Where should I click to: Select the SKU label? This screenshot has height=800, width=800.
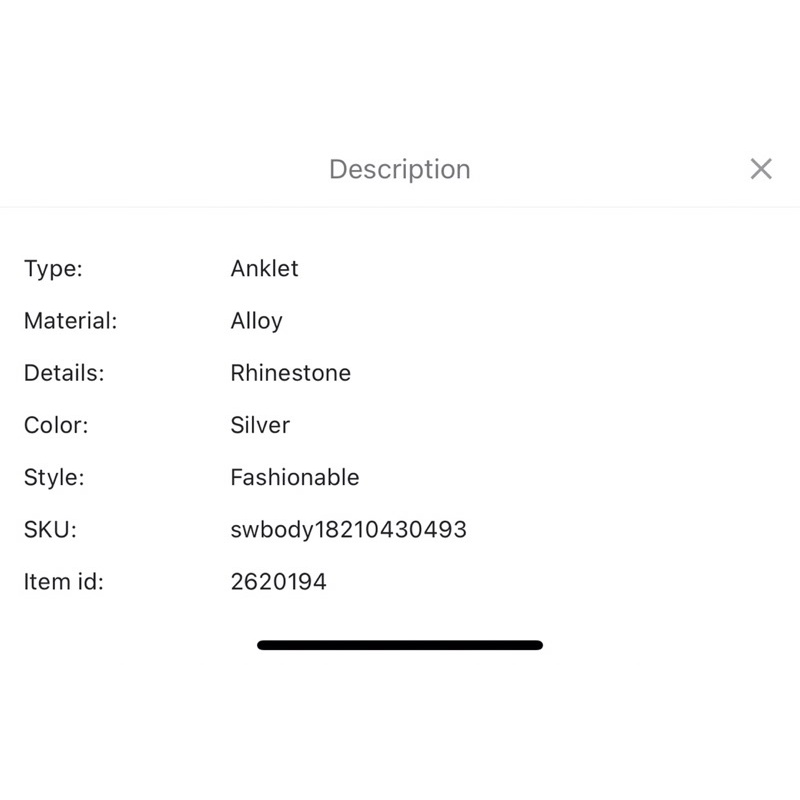(x=50, y=530)
